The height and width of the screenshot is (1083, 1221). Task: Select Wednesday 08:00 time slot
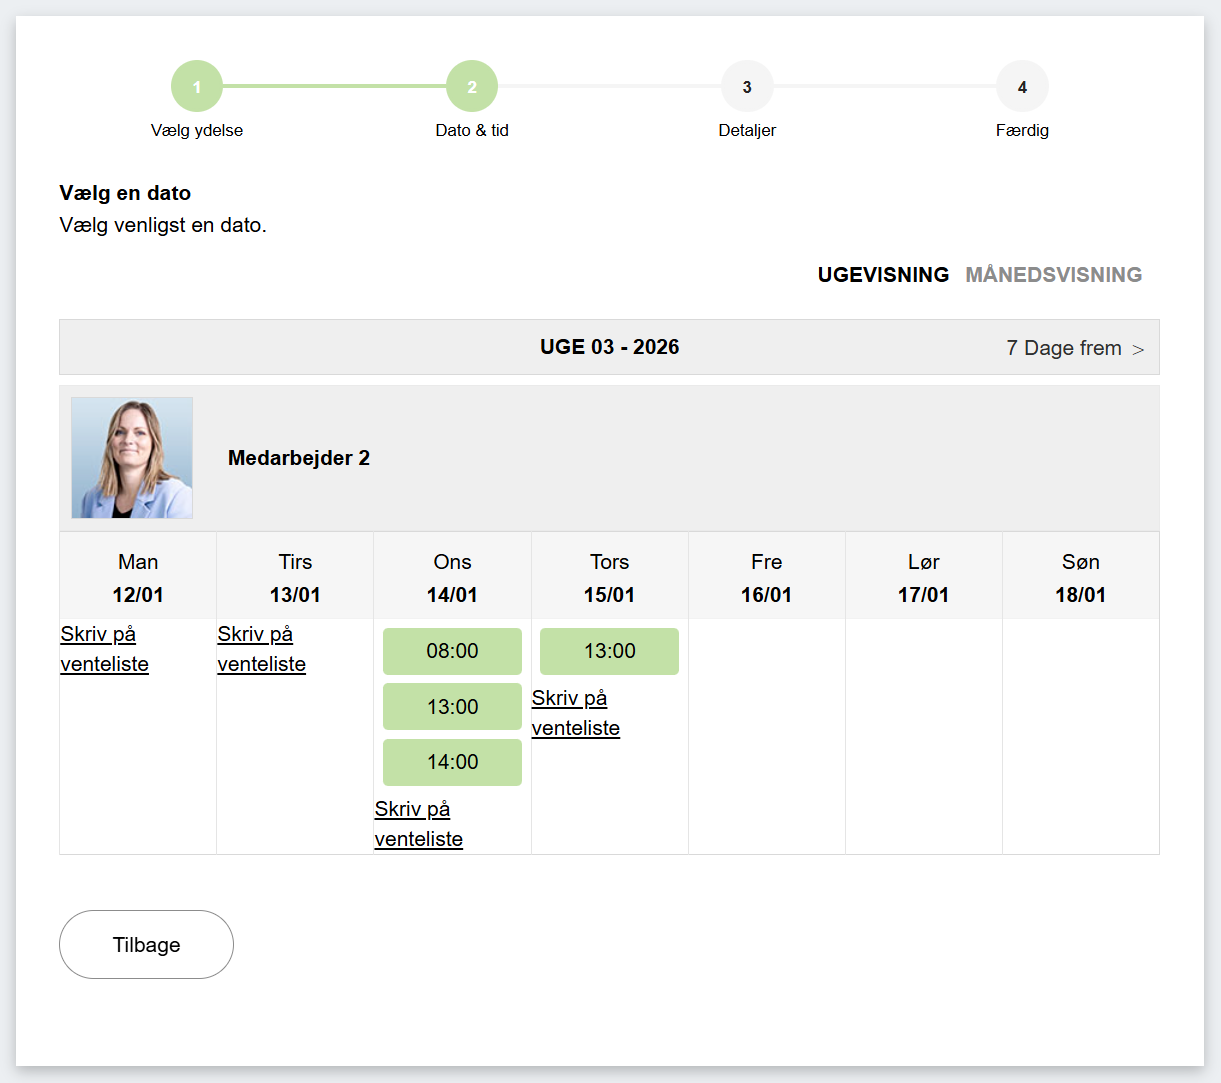click(452, 651)
